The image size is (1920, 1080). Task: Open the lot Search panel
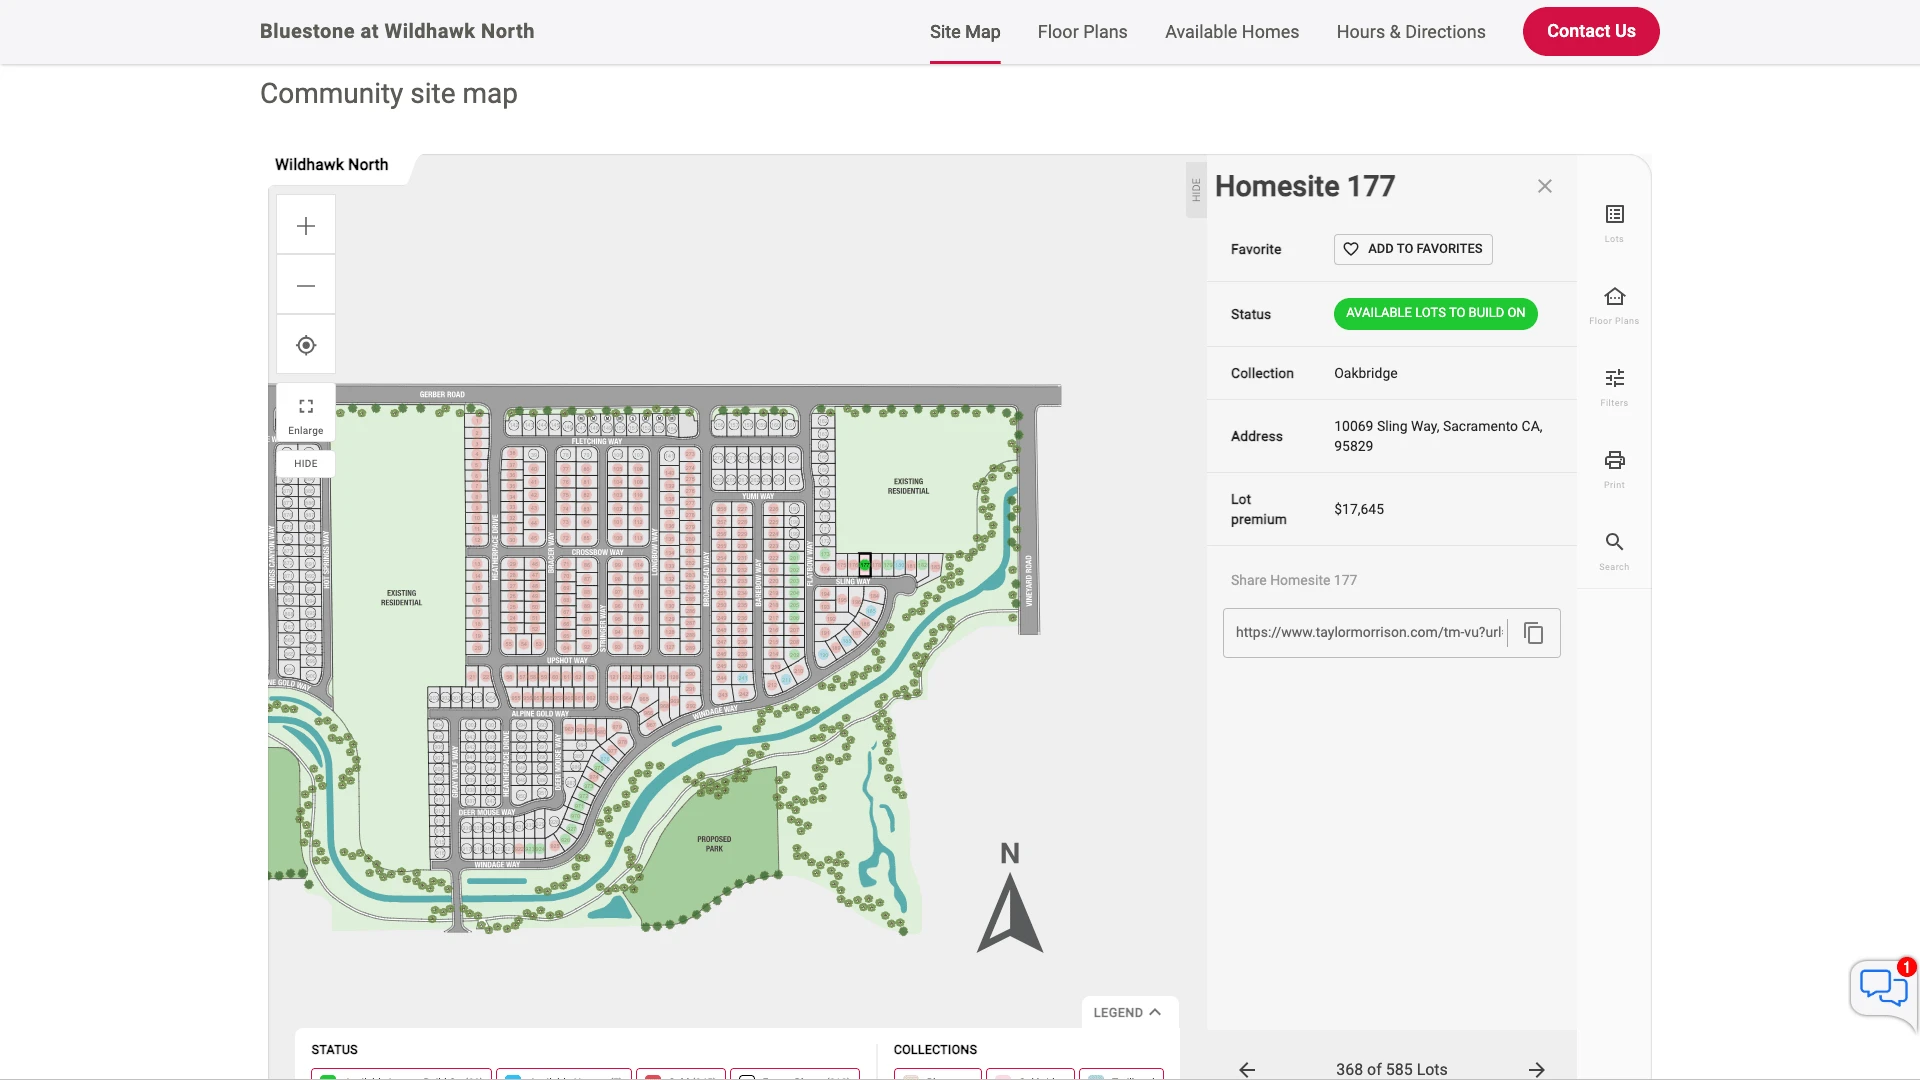(x=1614, y=551)
